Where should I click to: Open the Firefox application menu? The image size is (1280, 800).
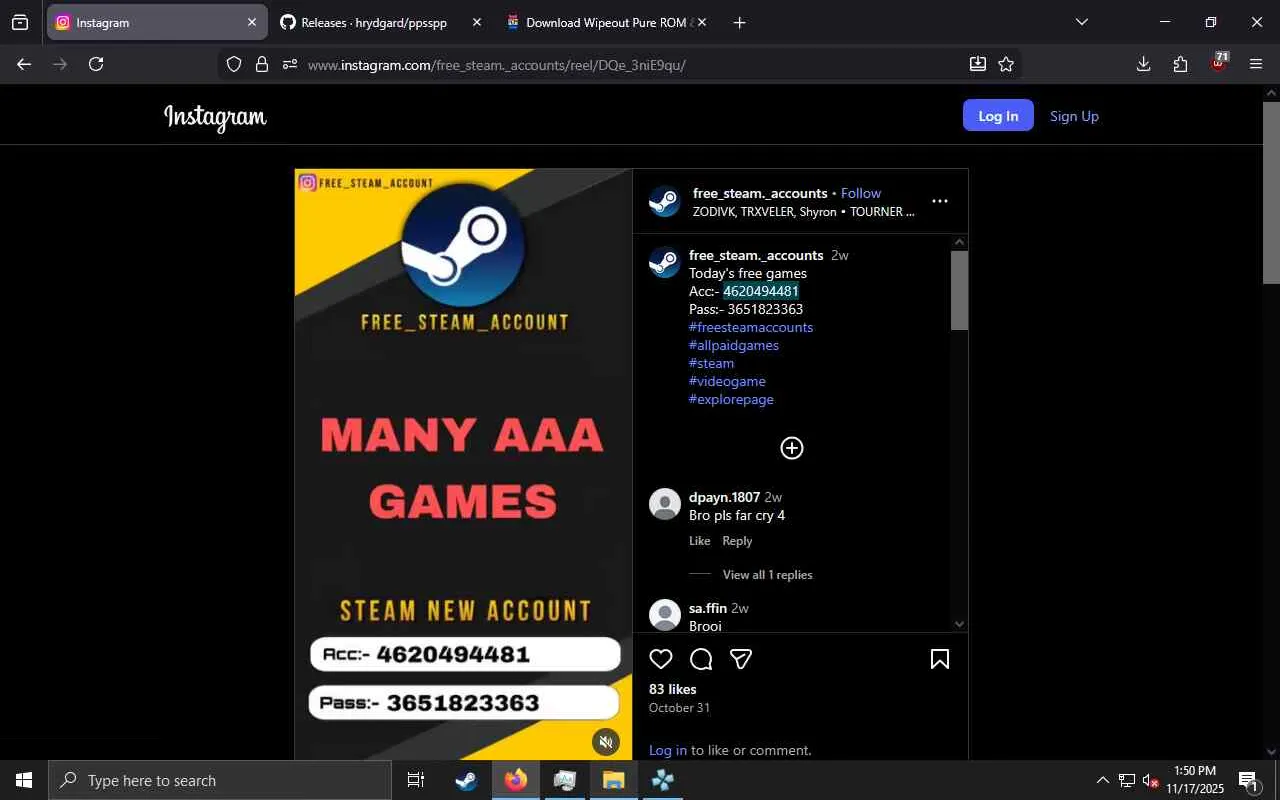[x=1256, y=64]
